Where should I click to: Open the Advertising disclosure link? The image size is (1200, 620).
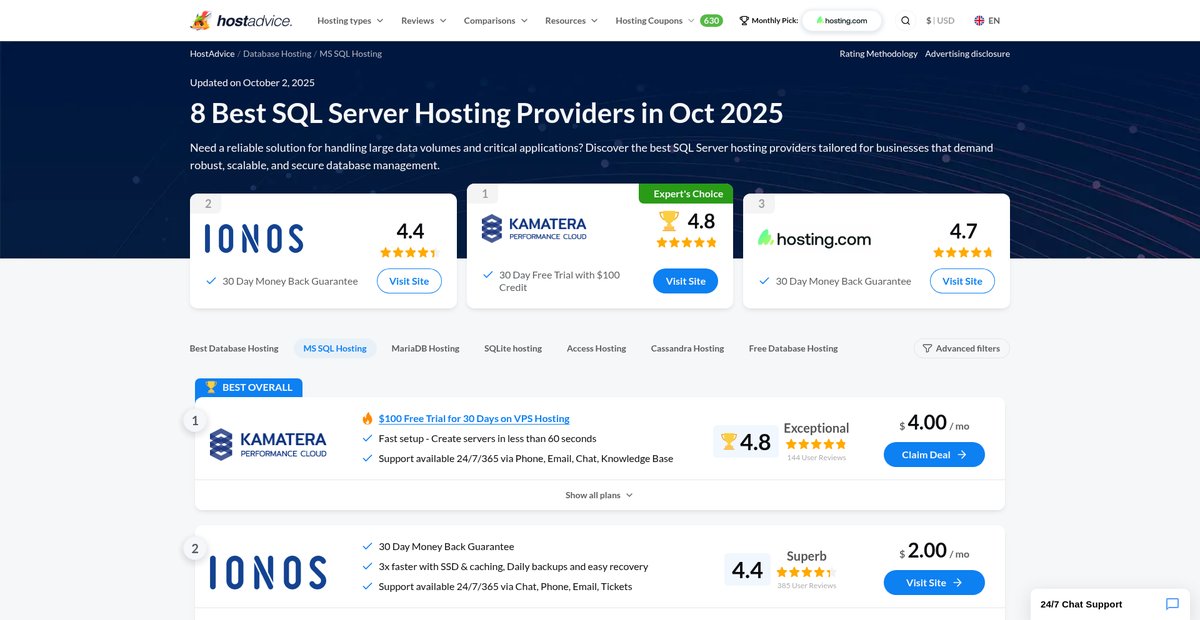[x=967, y=53]
